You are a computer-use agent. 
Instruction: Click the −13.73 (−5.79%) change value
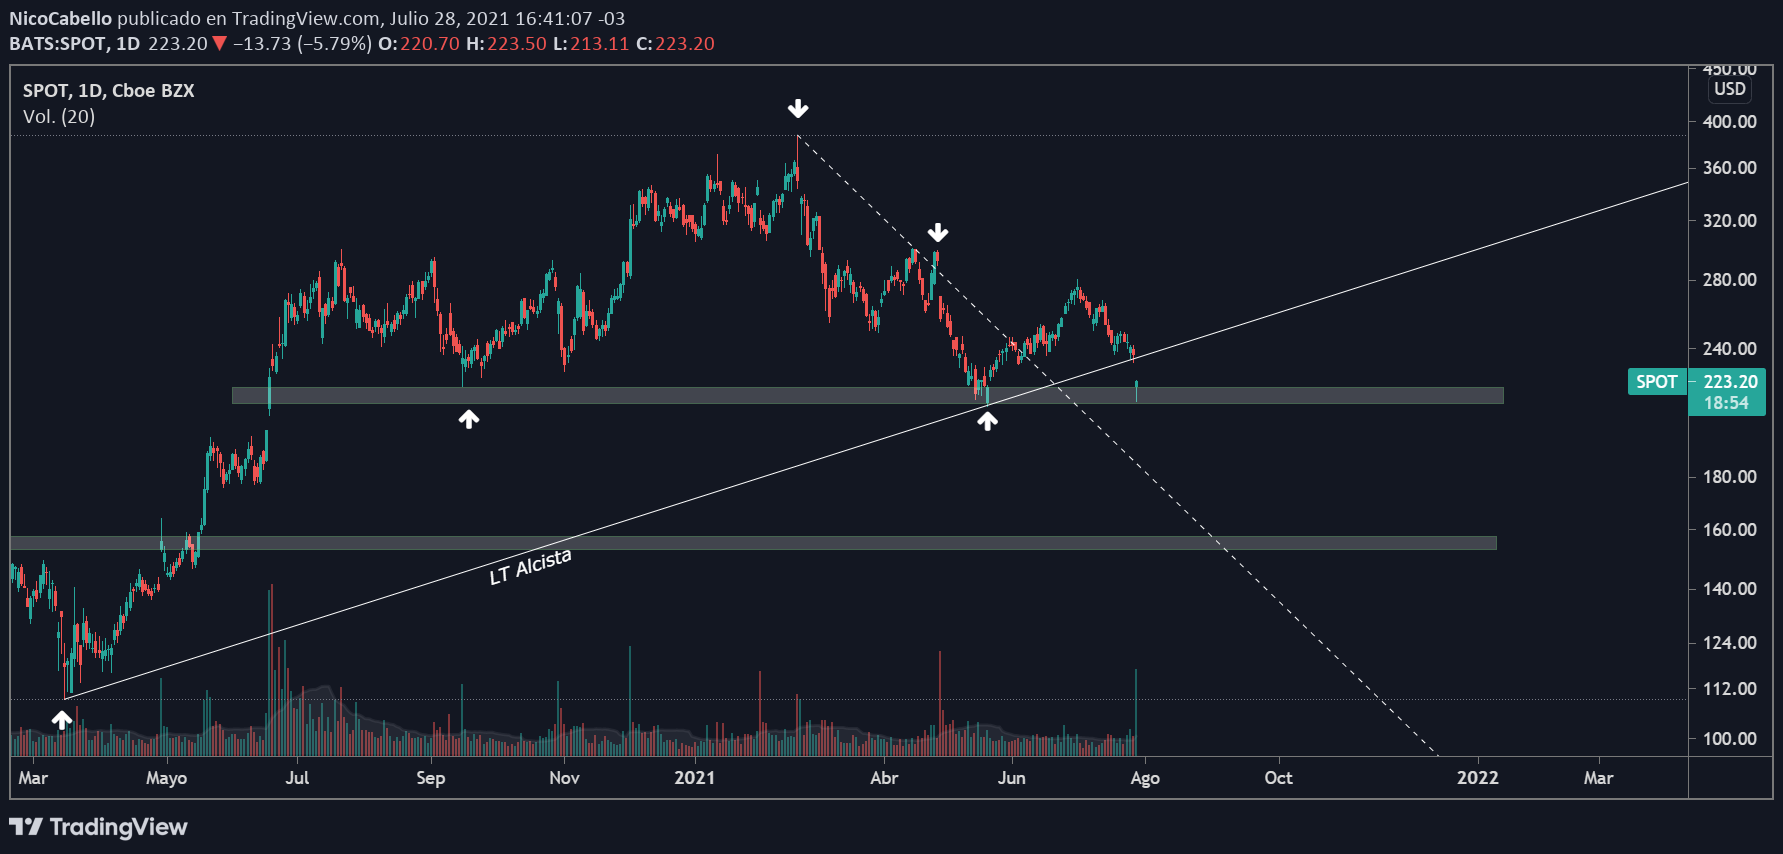303,43
